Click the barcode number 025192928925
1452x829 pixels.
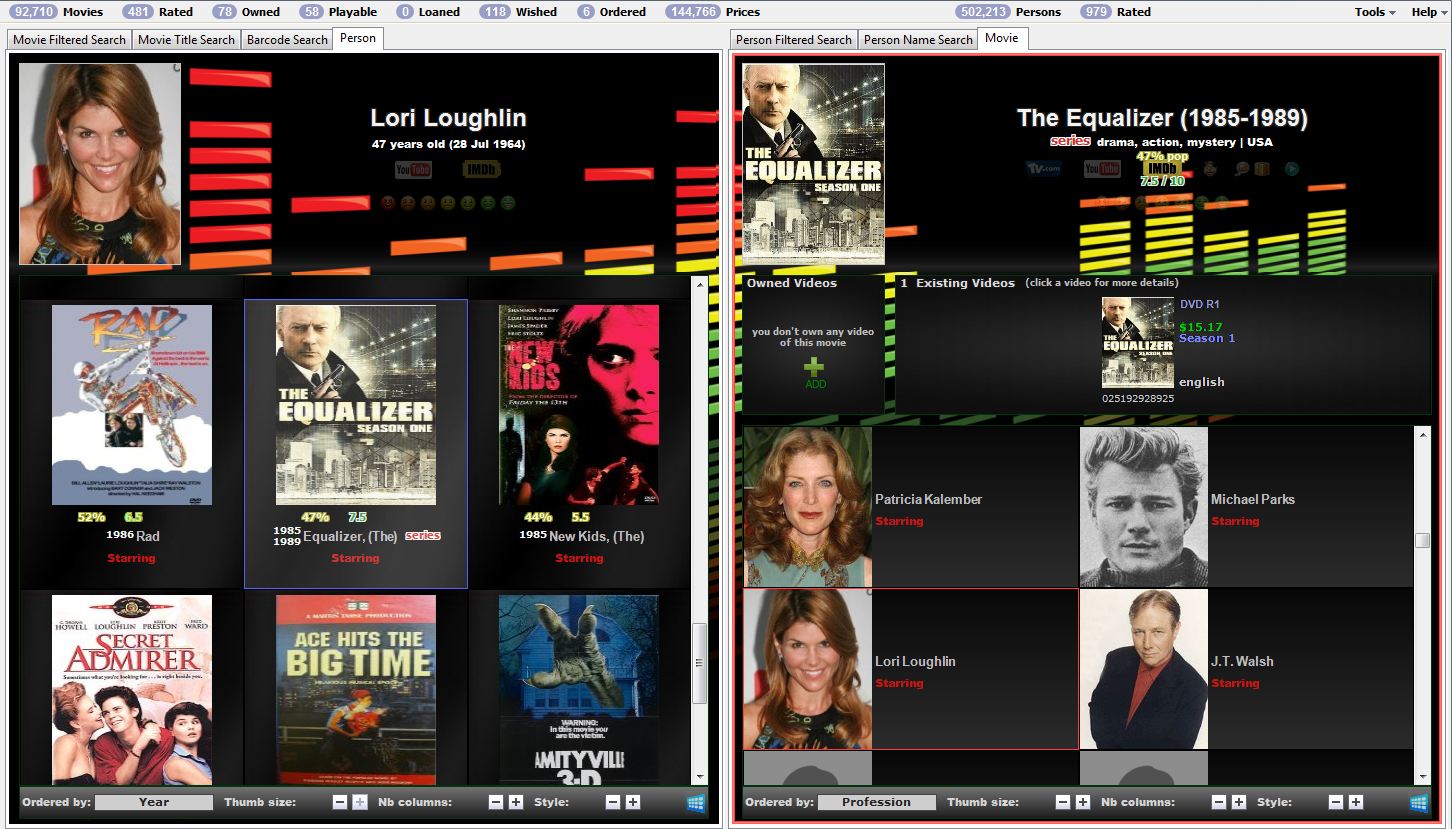(x=1138, y=398)
